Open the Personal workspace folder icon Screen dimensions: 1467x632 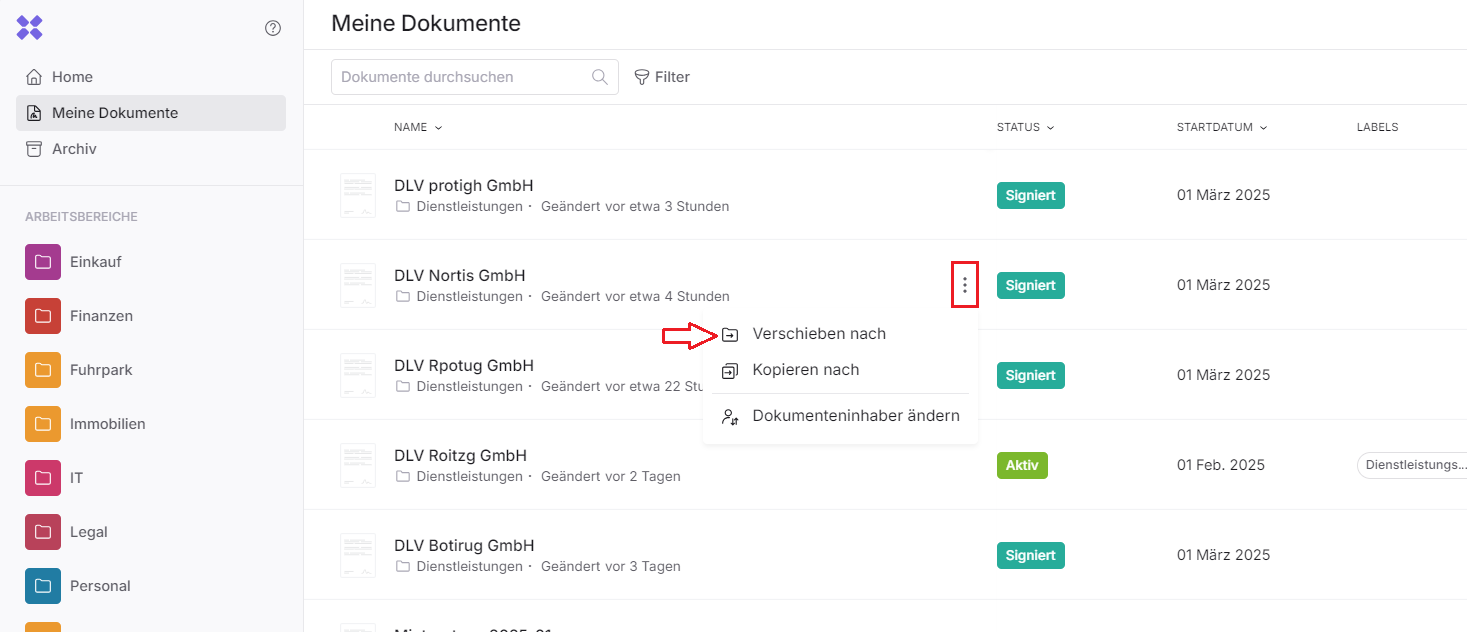pyautogui.click(x=43, y=586)
